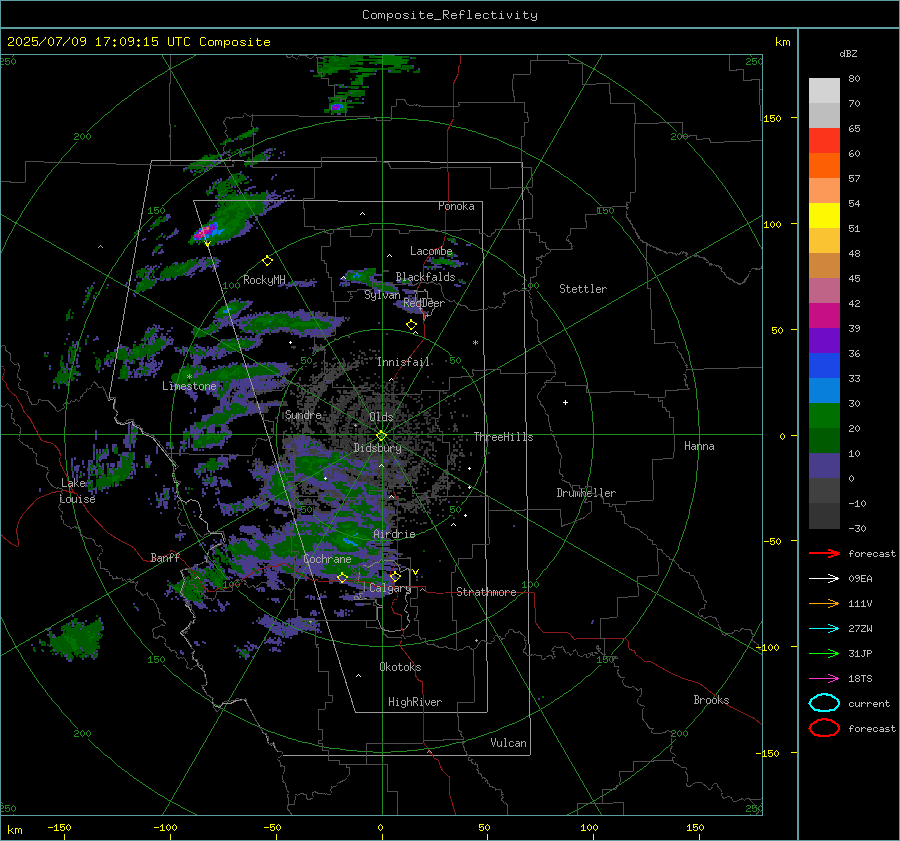Pick the orange 111V arrow legend icon
This screenshot has width=900, height=841.
(x=824, y=603)
